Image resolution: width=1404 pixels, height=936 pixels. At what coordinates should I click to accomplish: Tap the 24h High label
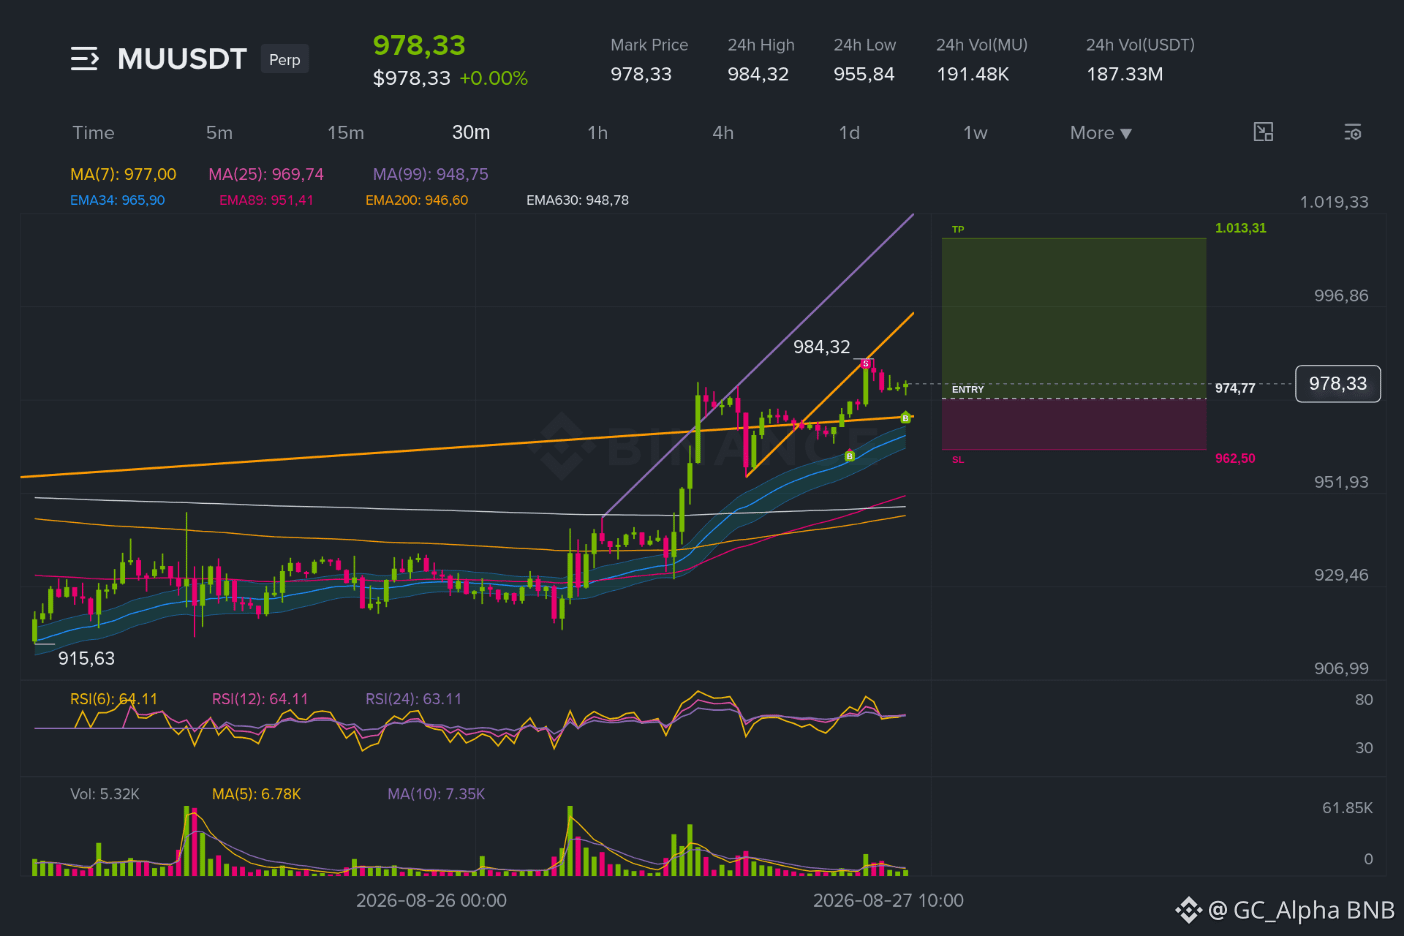(761, 45)
